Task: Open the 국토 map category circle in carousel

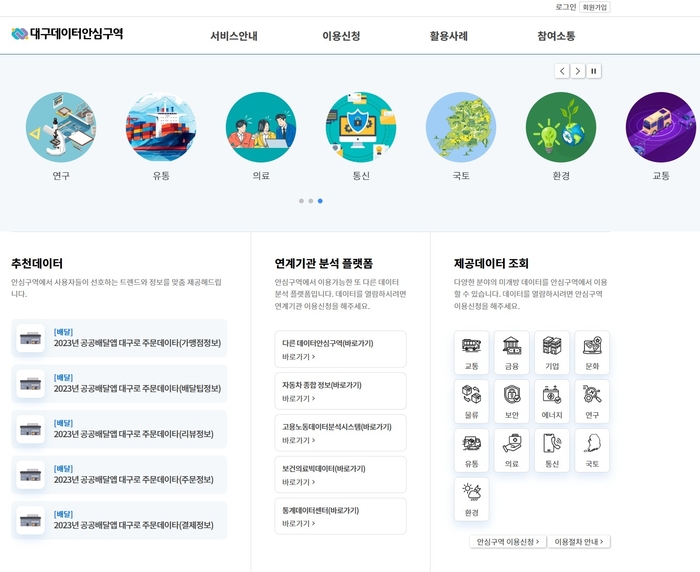Action: tap(461, 127)
